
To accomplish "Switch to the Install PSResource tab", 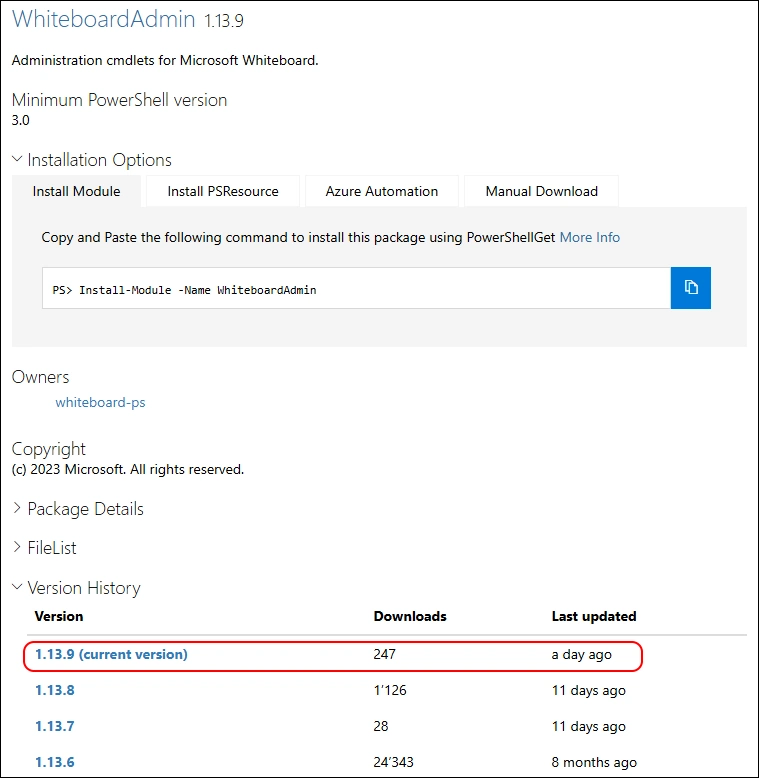I will click(x=222, y=191).
